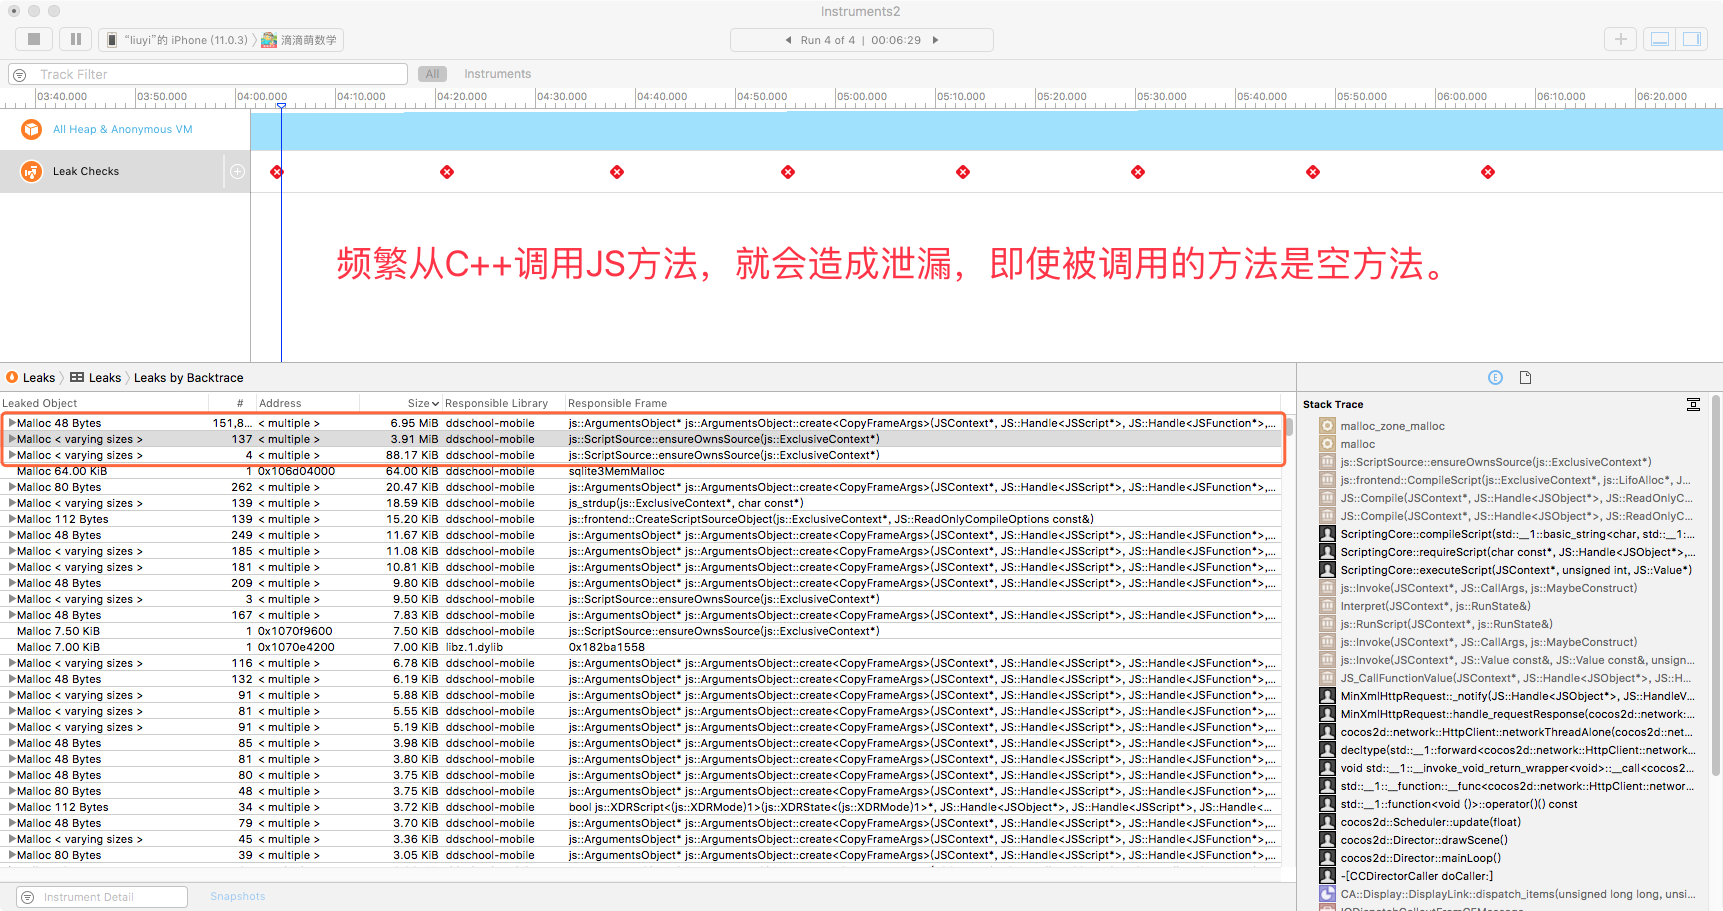Open the Leaks by Backtrace breadcrumb
This screenshot has height=911, width=1723.
pos(189,377)
